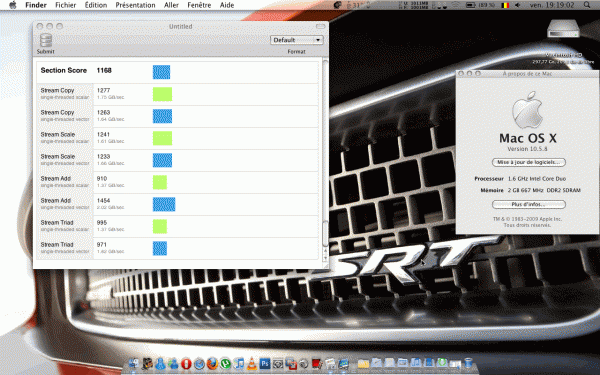
Task: Click the 2 GB 667 MHz DDR2 SDRAM text
Action: click(x=544, y=190)
